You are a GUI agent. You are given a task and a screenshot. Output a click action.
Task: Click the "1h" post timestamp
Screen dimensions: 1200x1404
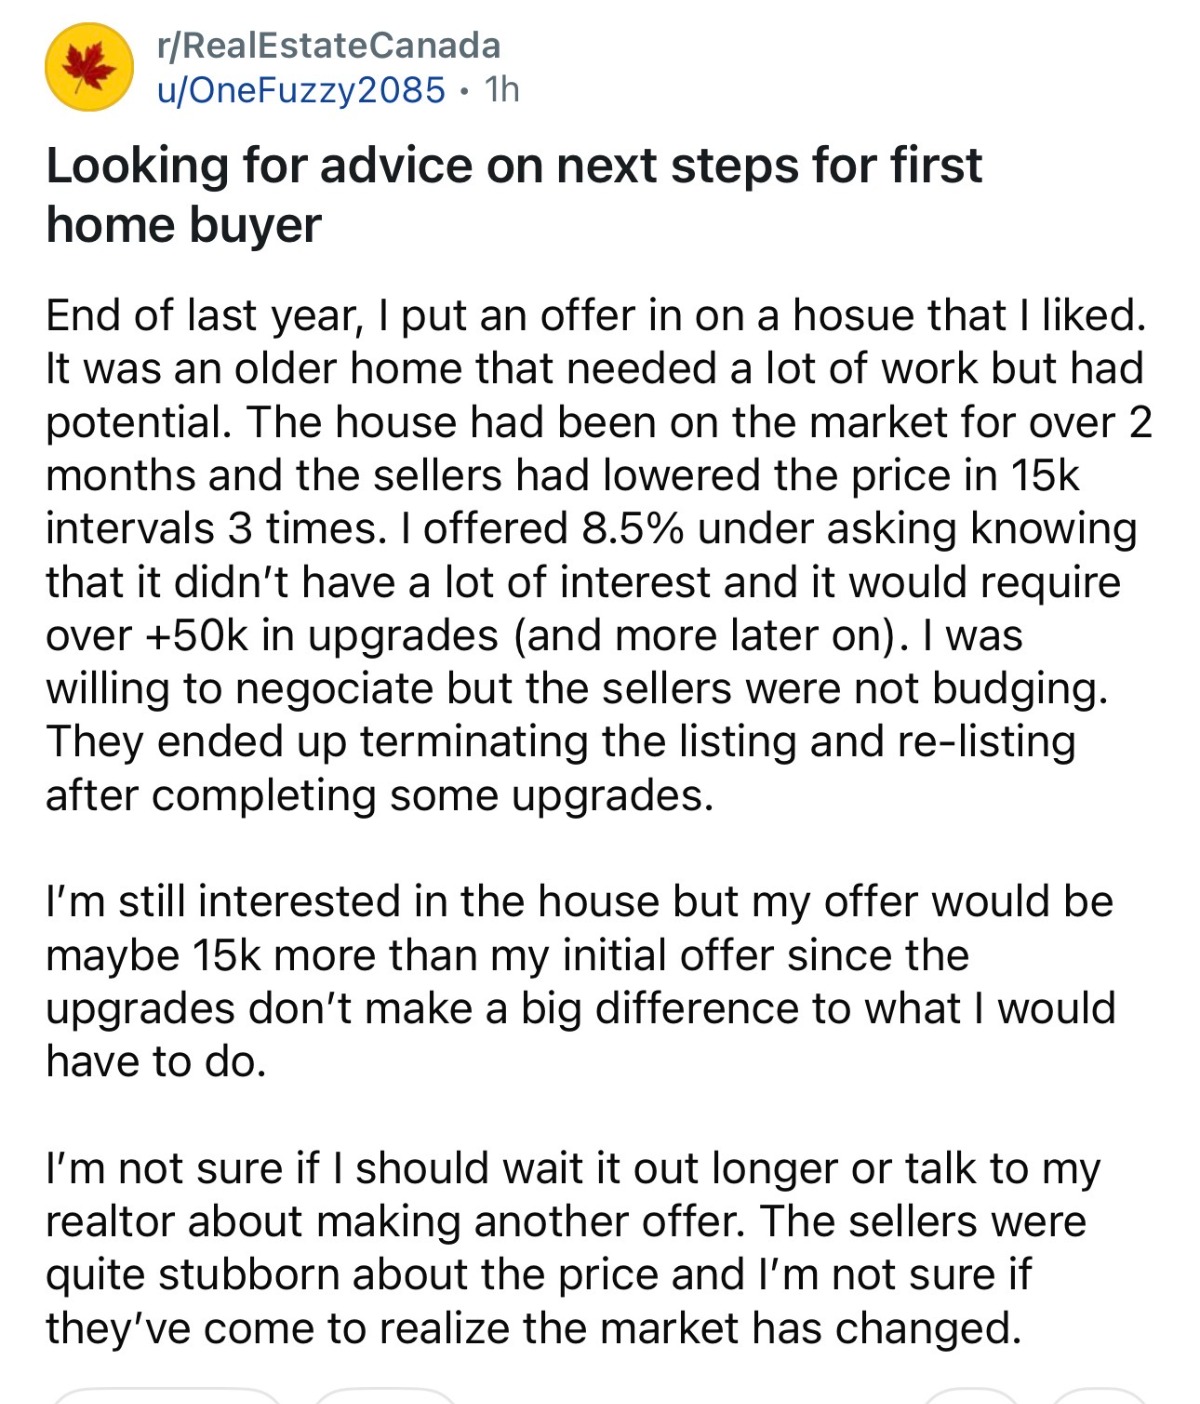point(502,90)
